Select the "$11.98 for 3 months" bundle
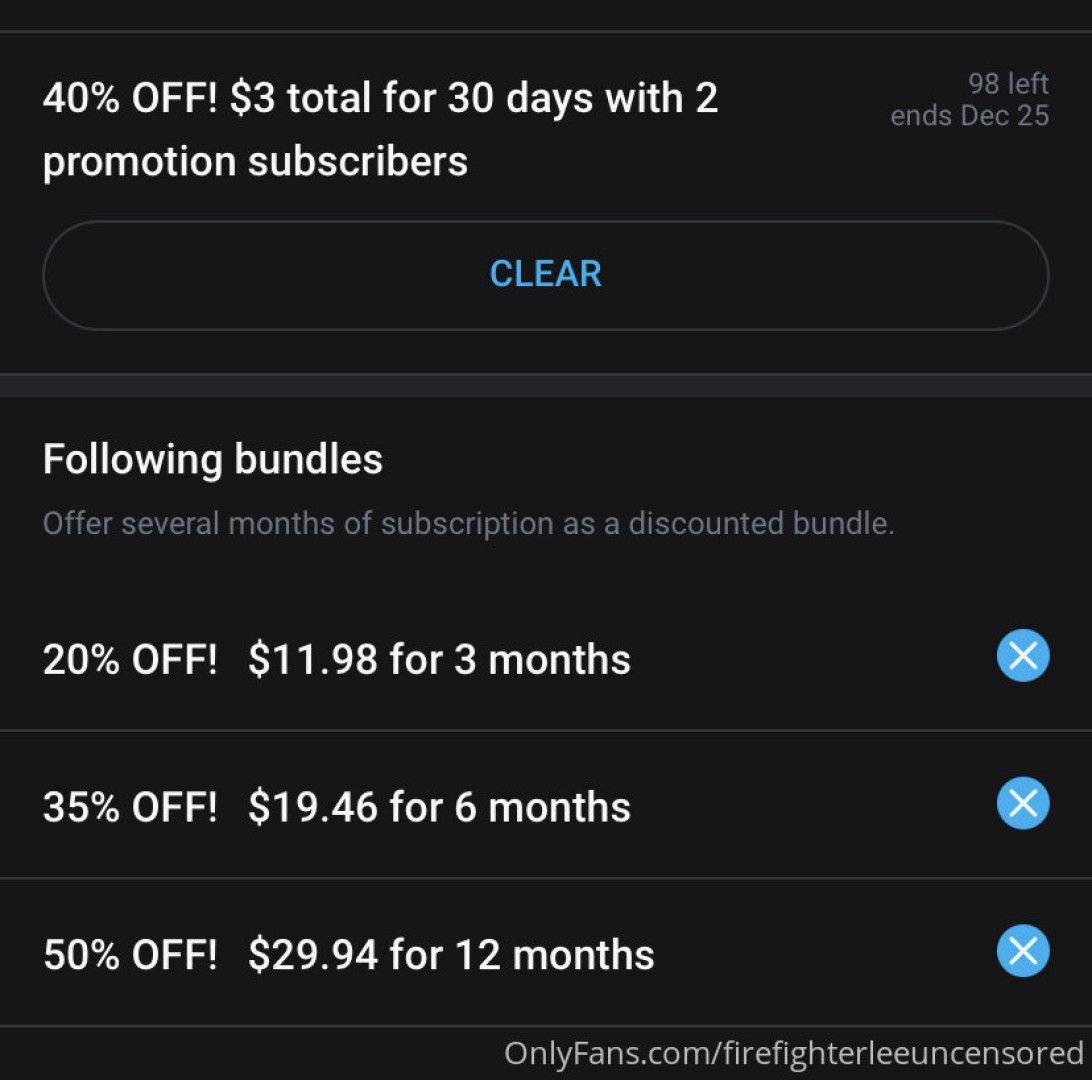This screenshot has width=1092, height=1080. pyautogui.click(x=439, y=660)
